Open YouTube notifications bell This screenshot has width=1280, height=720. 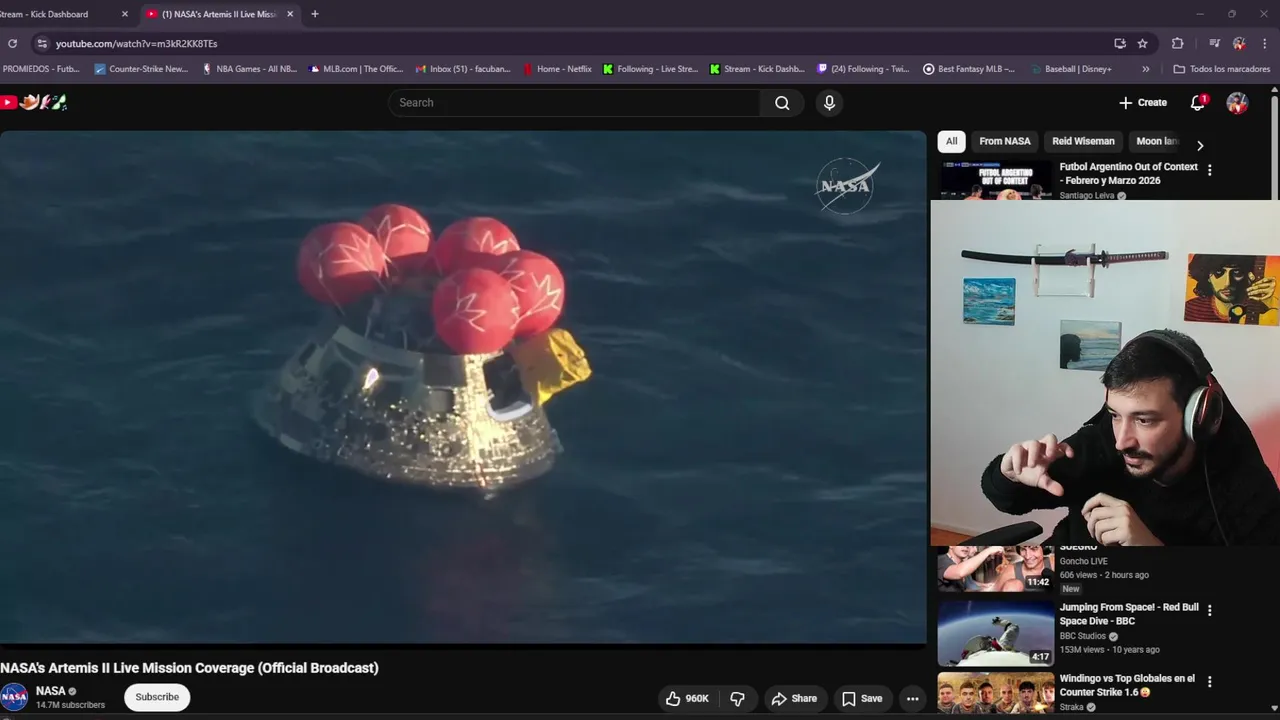coord(1198,102)
